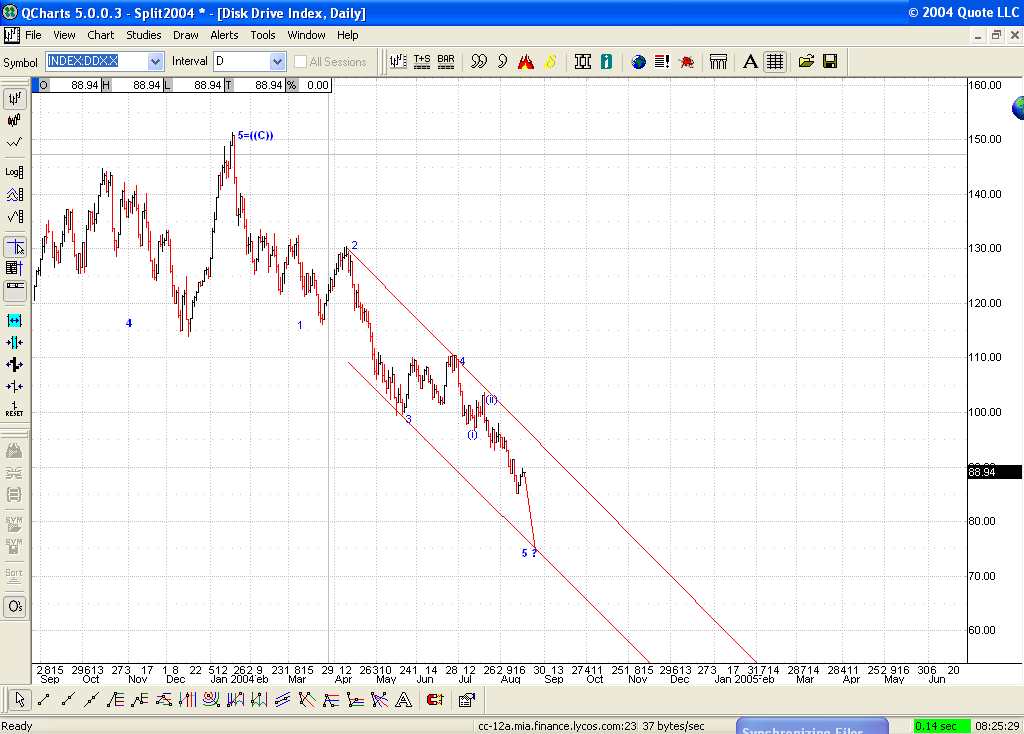Open the Studies menu
This screenshot has height=734, width=1024.
click(144, 35)
